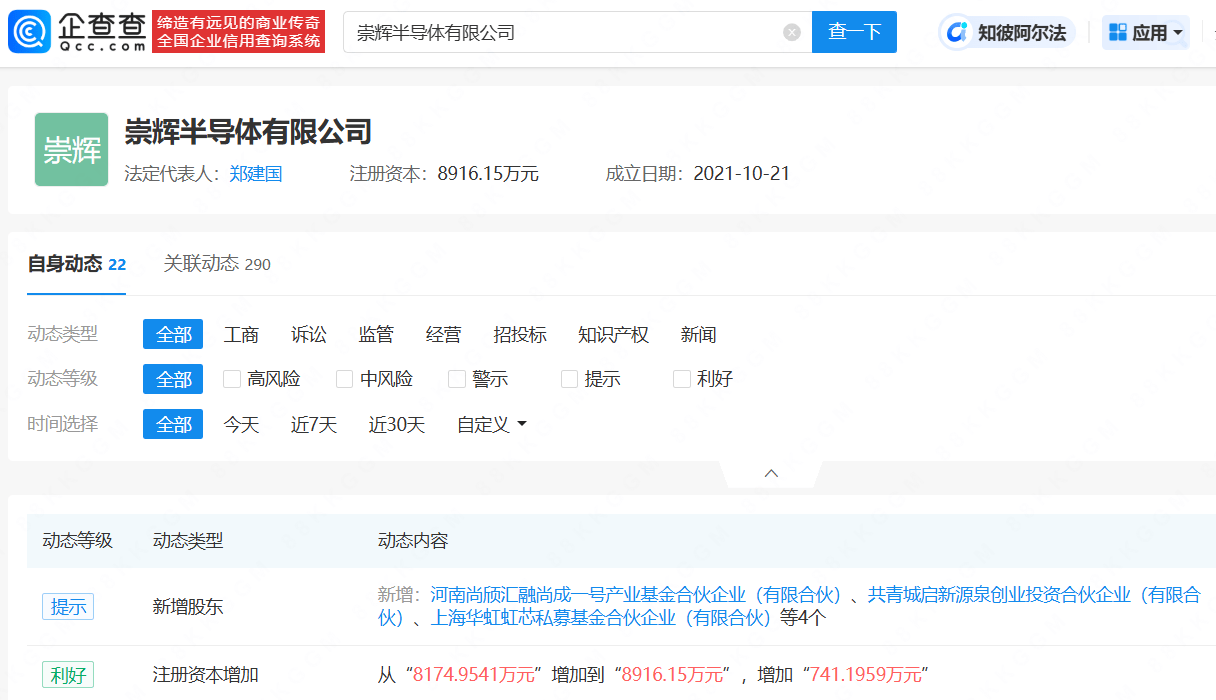Filter time by 今天
1216x700 pixels.
[241, 425]
